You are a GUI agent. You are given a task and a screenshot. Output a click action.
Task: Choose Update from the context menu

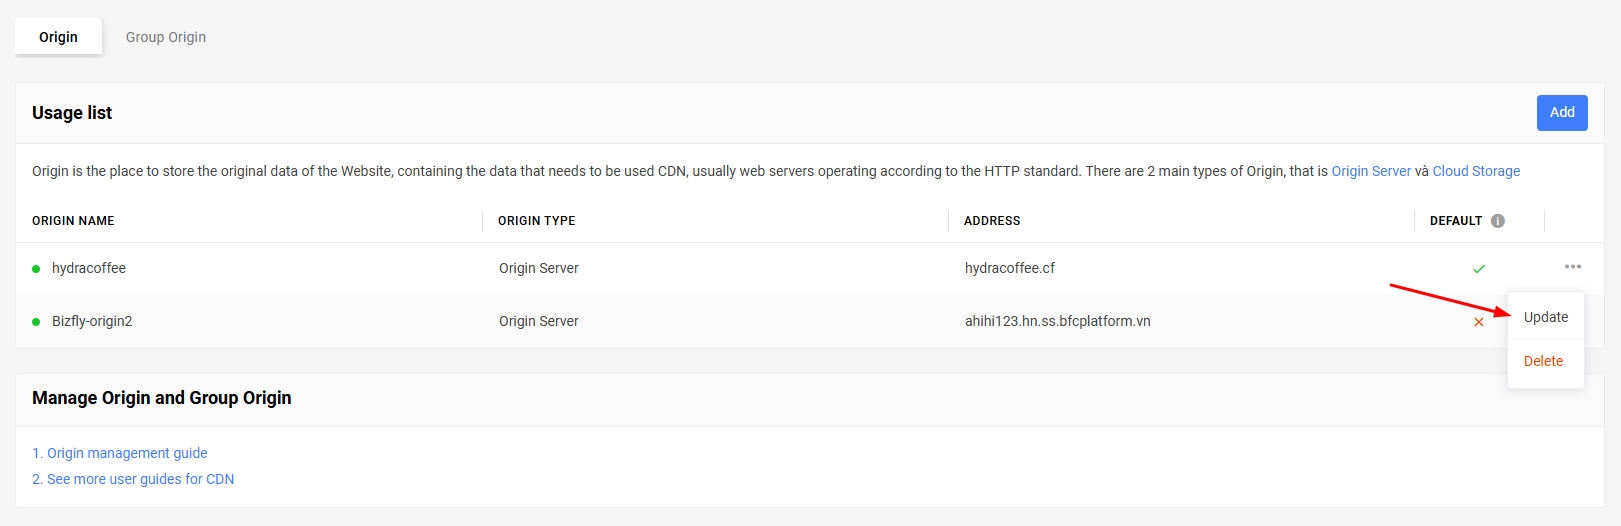(x=1546, y=317)
